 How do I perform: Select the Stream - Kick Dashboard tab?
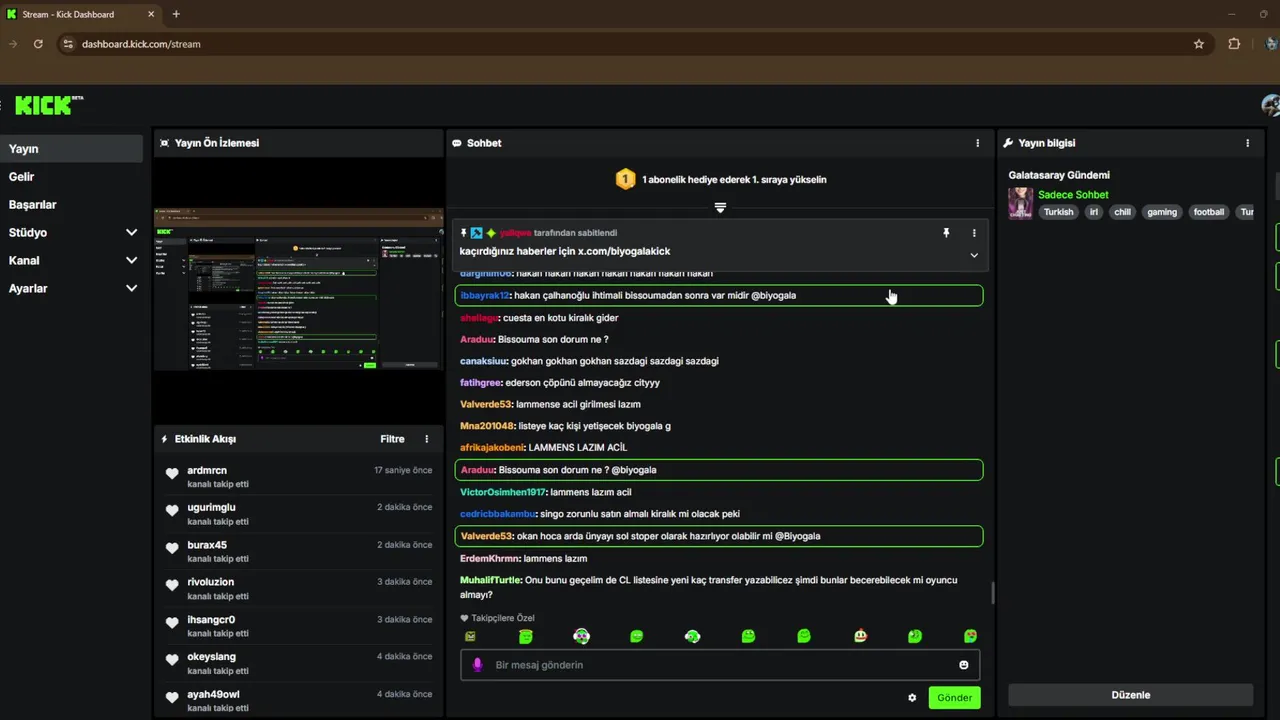81,14
